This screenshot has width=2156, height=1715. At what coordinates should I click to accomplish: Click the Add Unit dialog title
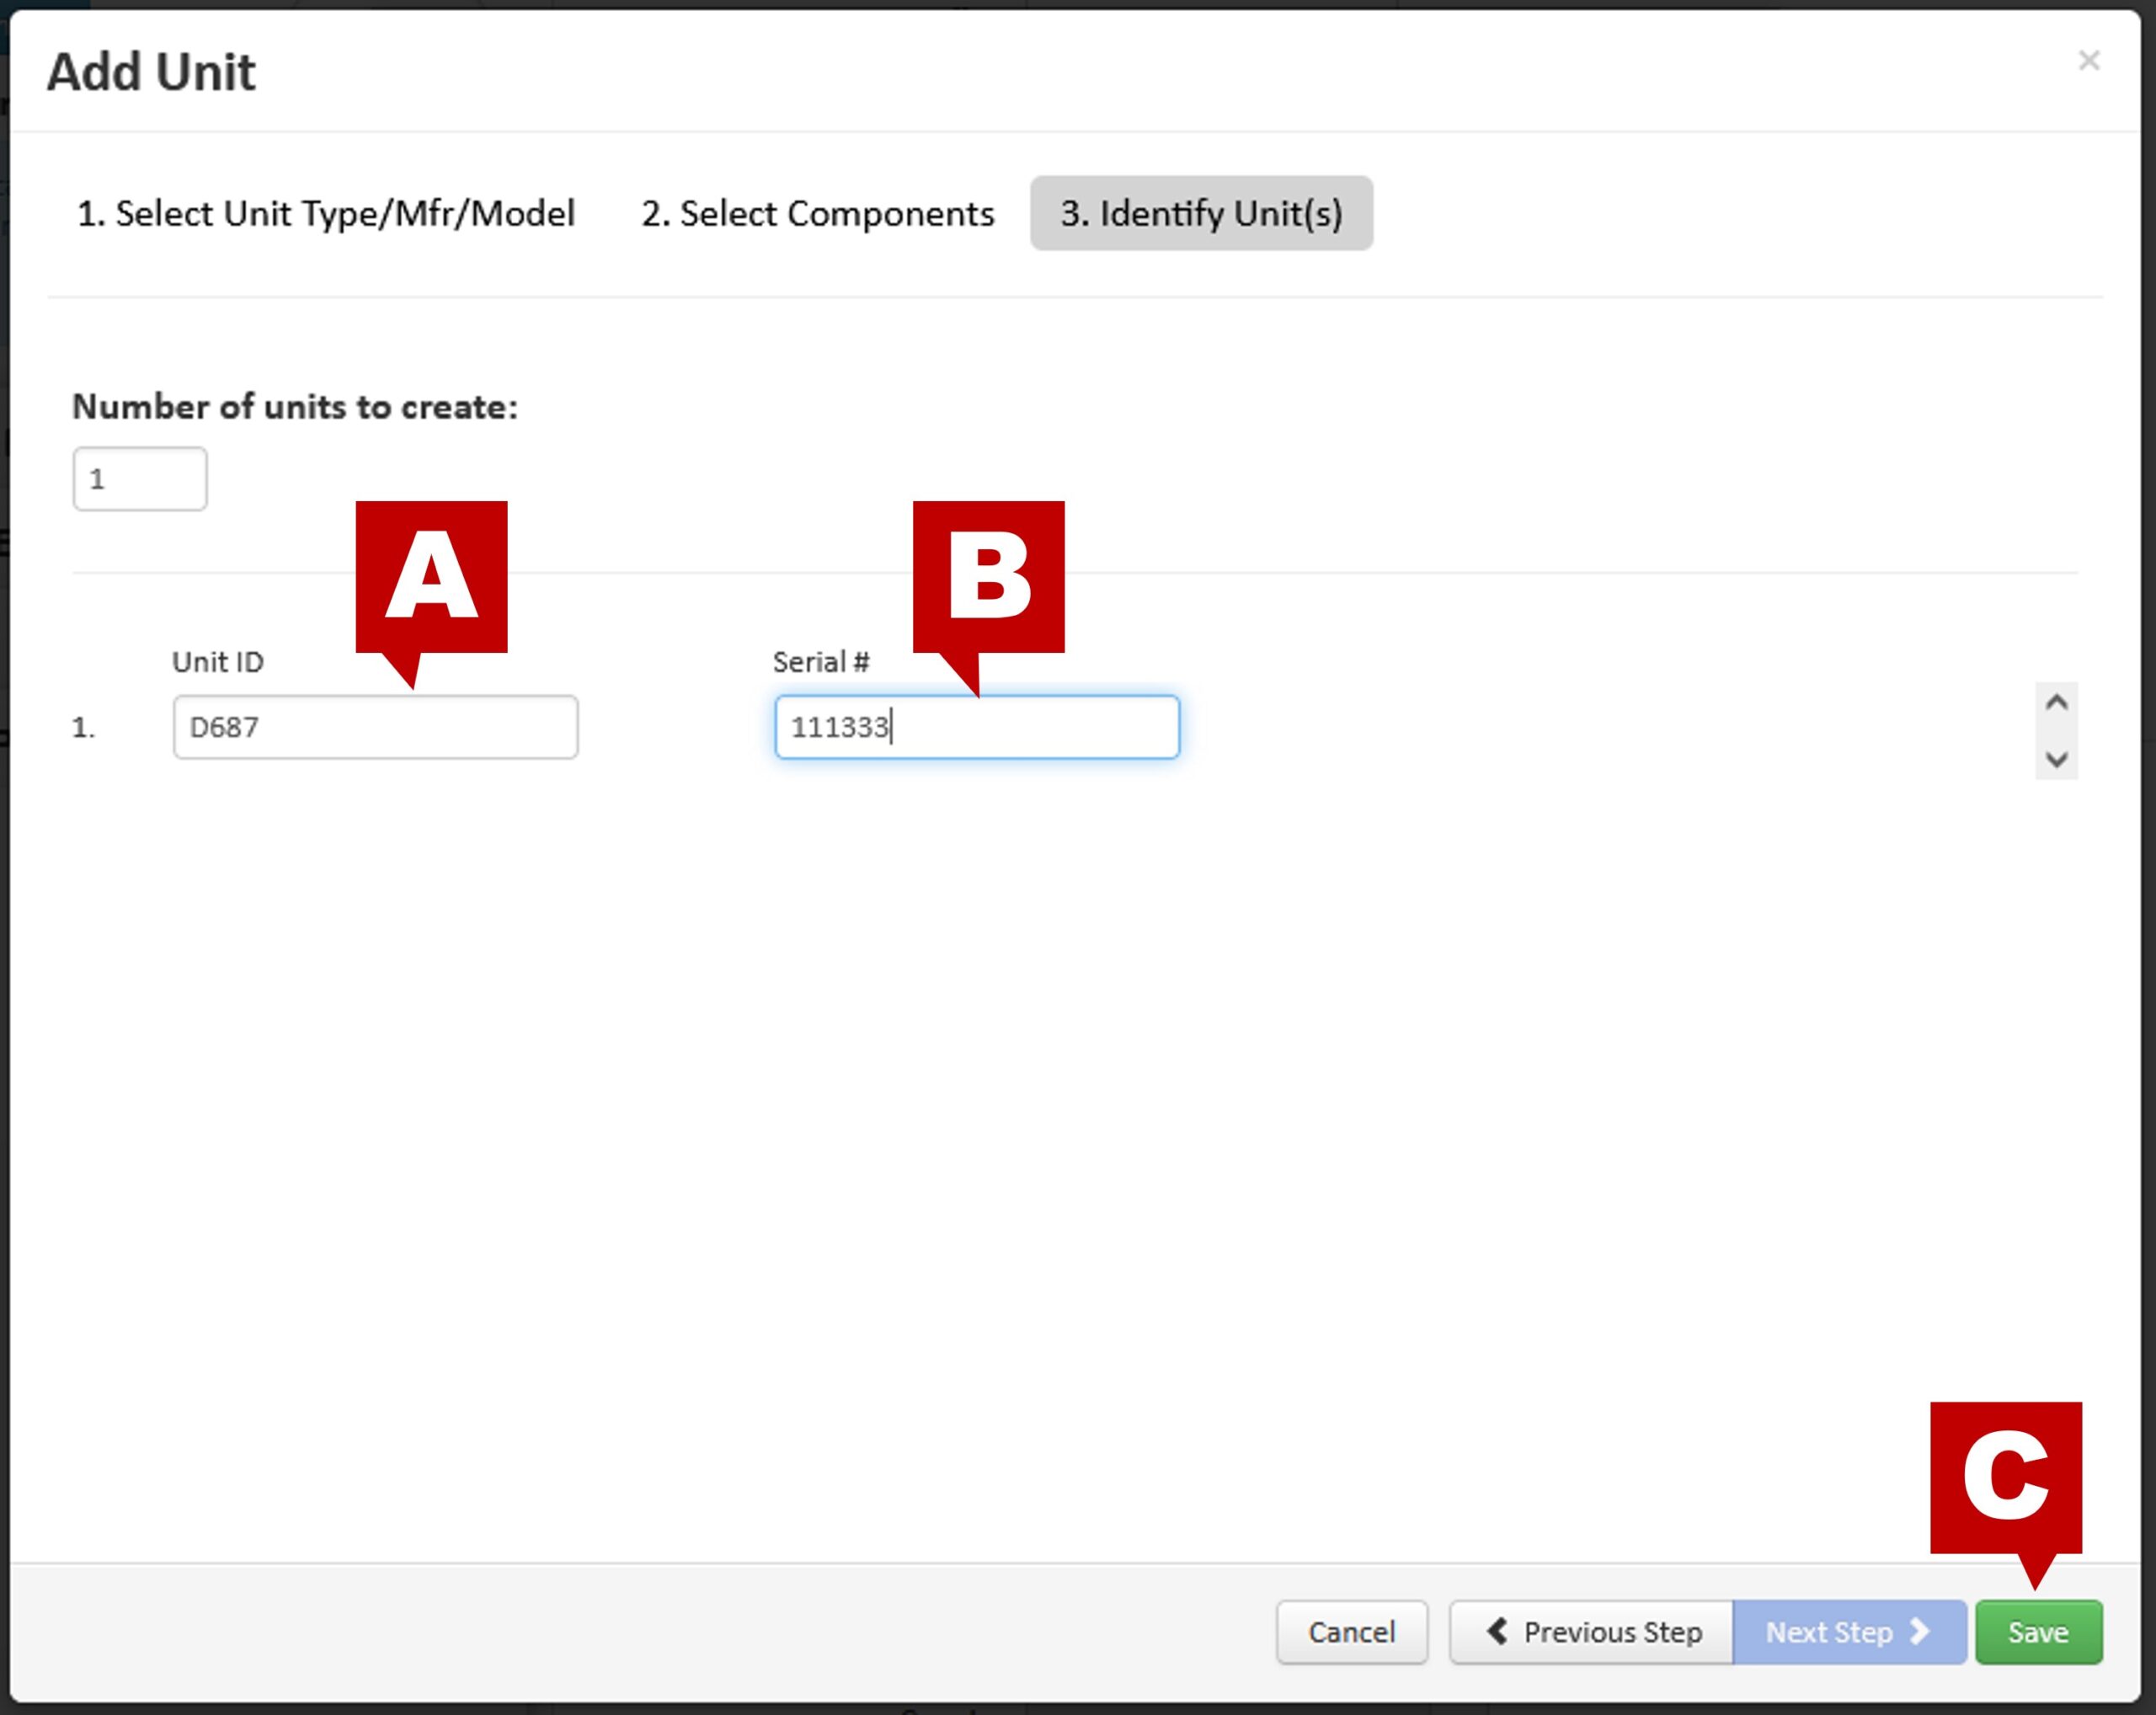151,72
